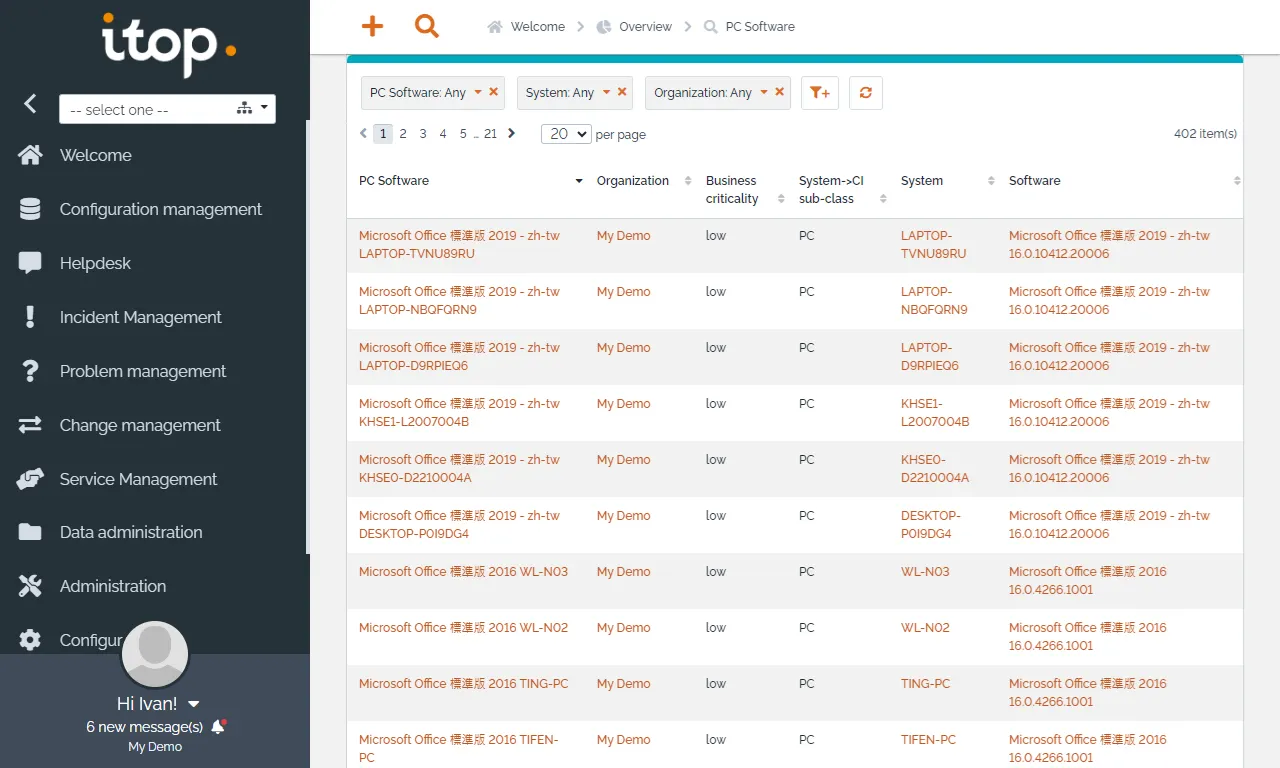Viewport: 1280px width, 768px height.
Task: Click the user avatar picture
Action: click(x=155, y=655)
